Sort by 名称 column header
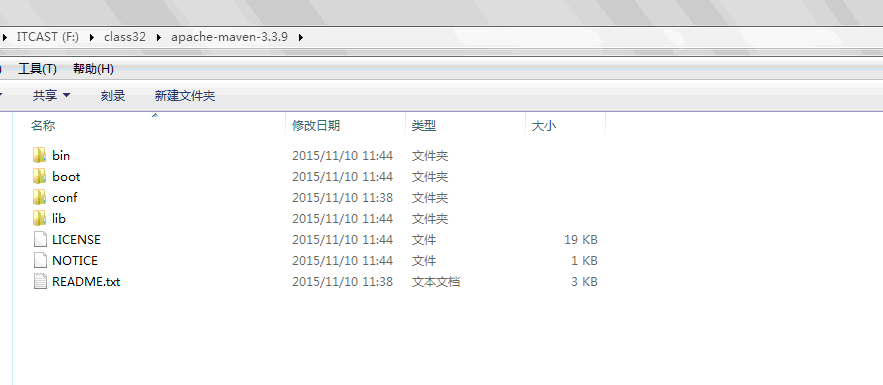 (x=43, y=126)
